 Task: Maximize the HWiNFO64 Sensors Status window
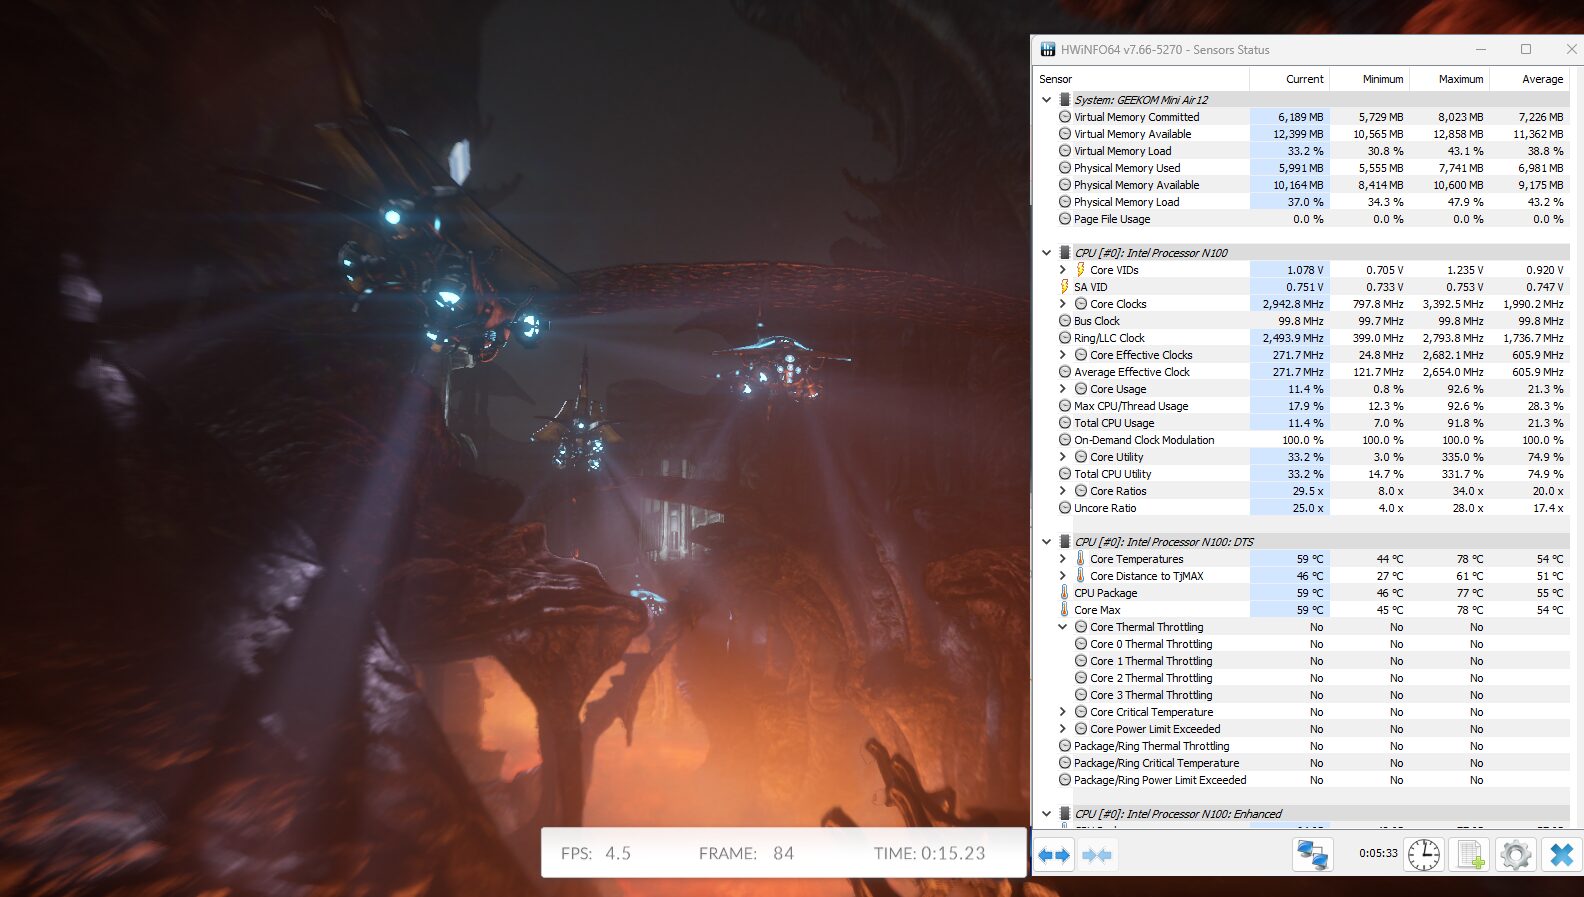click(1526, 49)
